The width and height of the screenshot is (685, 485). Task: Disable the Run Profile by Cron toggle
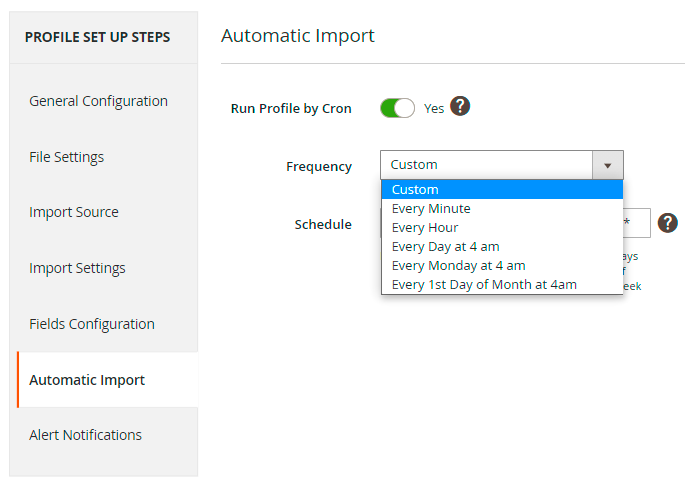pyautogui.click(x=397, y=108)
